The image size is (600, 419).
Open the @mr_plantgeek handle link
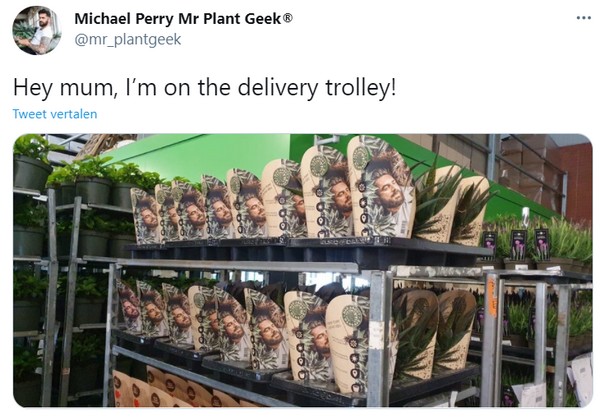click(x=127, y=40)
